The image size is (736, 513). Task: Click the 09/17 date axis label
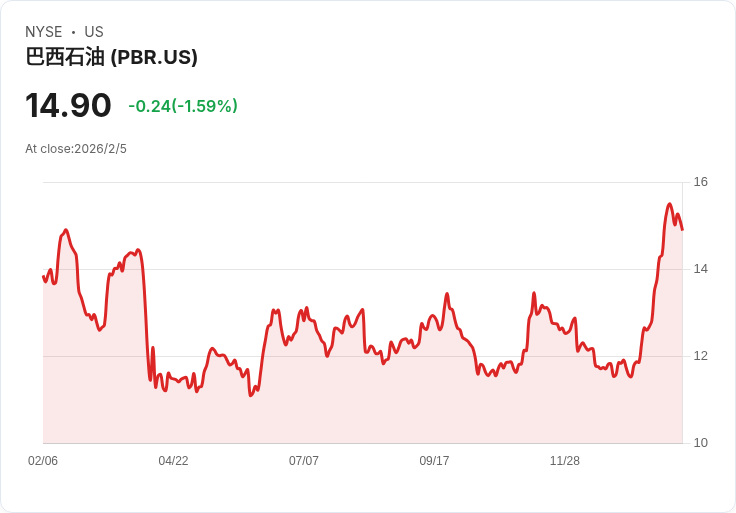point(434,460)
